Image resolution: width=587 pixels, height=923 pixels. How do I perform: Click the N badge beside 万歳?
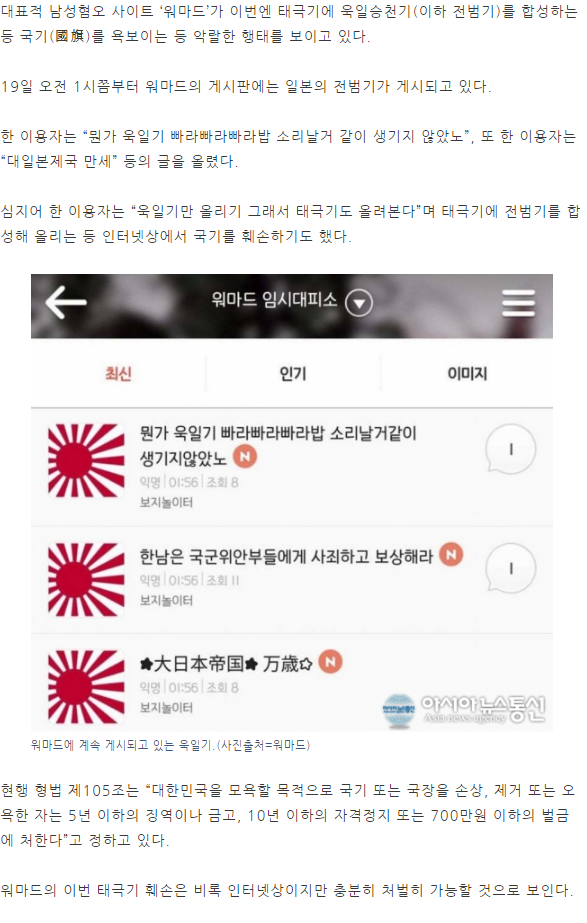click(330, 662)
